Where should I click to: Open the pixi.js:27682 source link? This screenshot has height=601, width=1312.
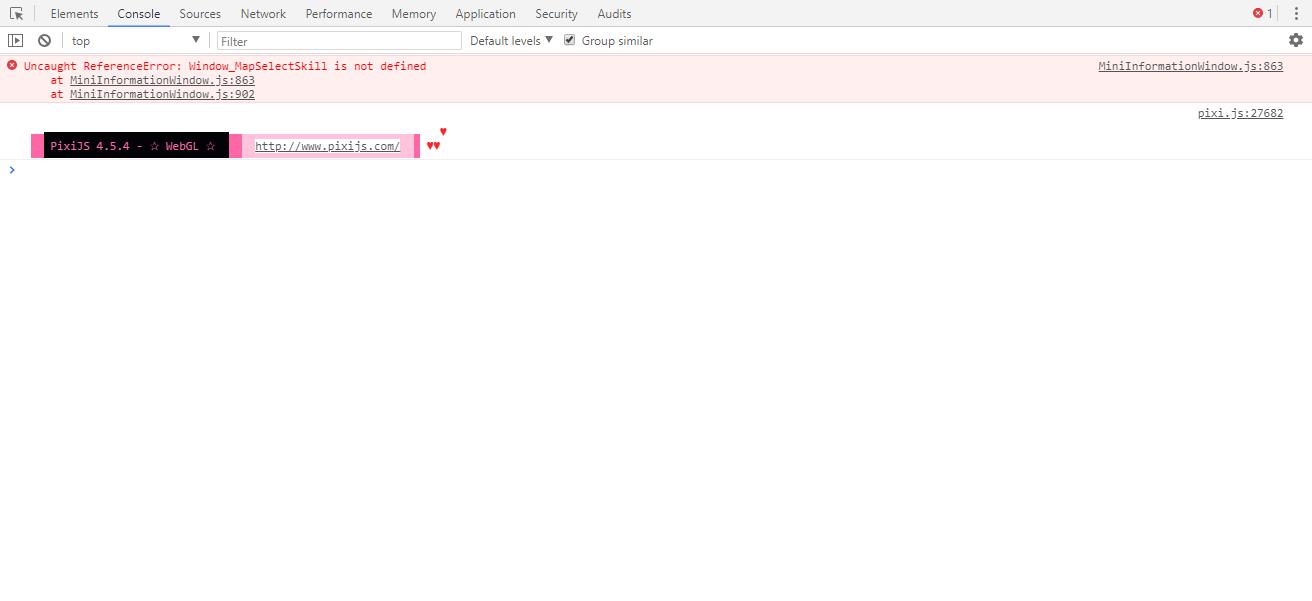pyautogui.click(x=1240, y=113)
